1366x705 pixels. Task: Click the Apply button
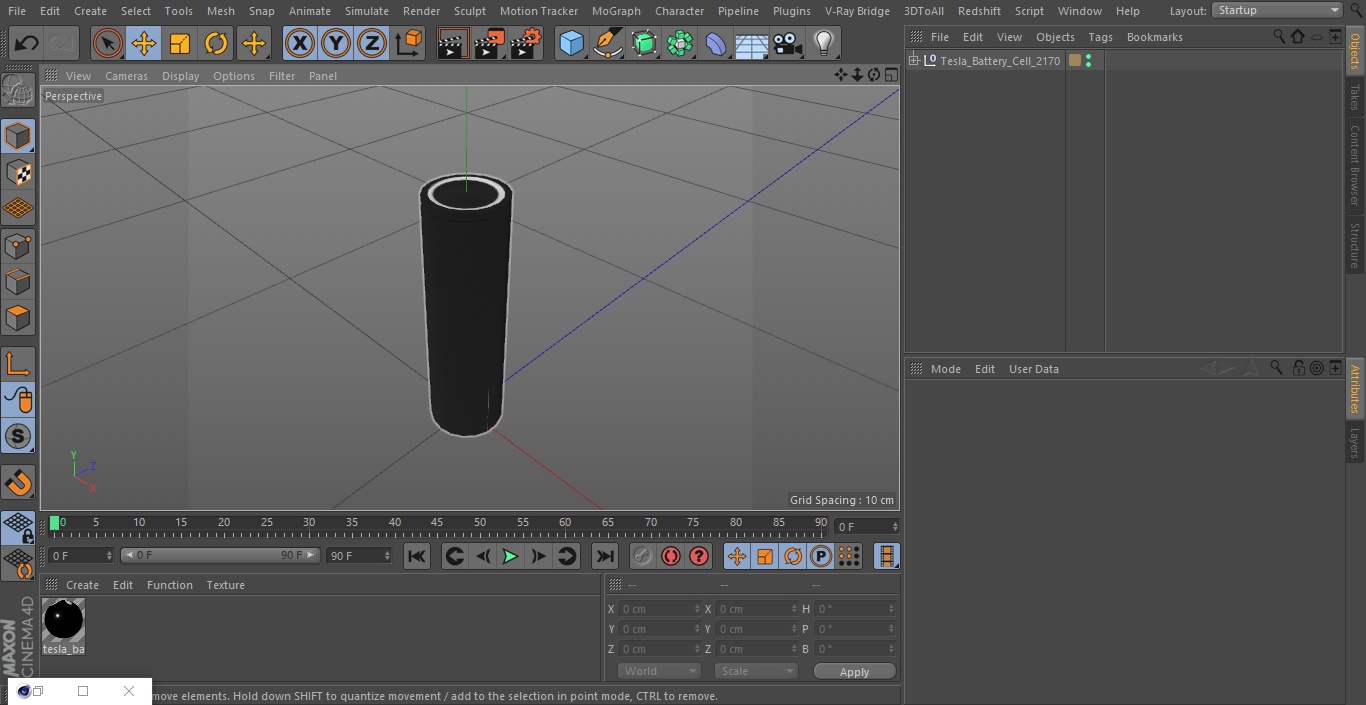[854, 671]
